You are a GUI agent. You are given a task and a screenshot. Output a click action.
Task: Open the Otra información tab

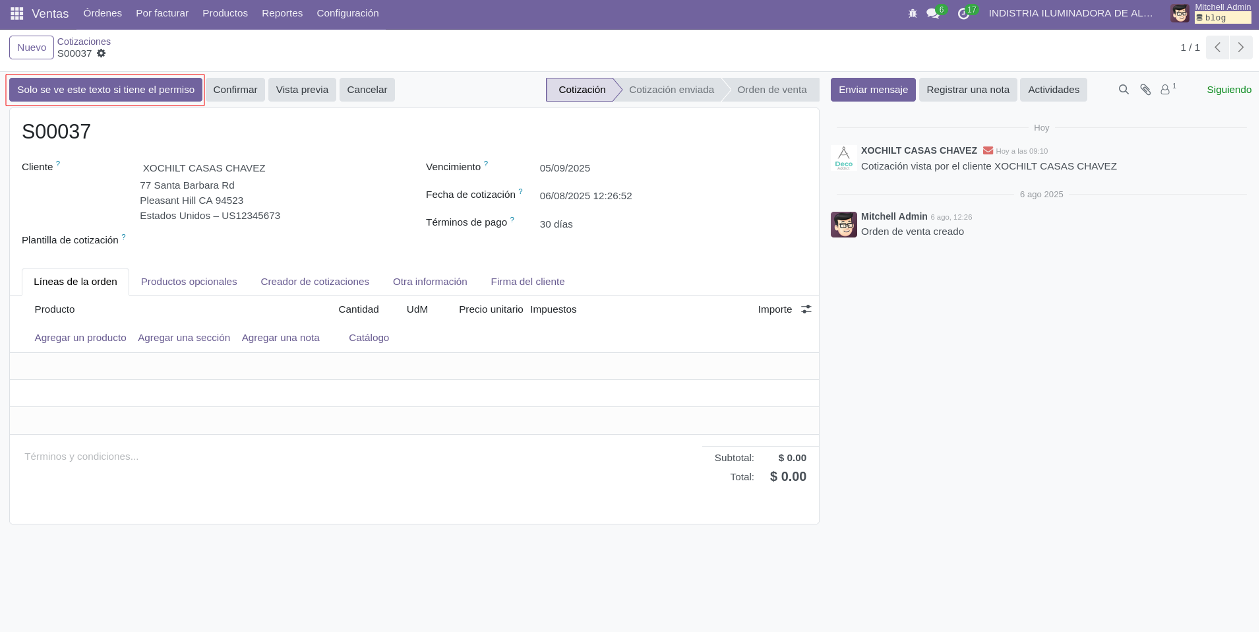point(430,282)
